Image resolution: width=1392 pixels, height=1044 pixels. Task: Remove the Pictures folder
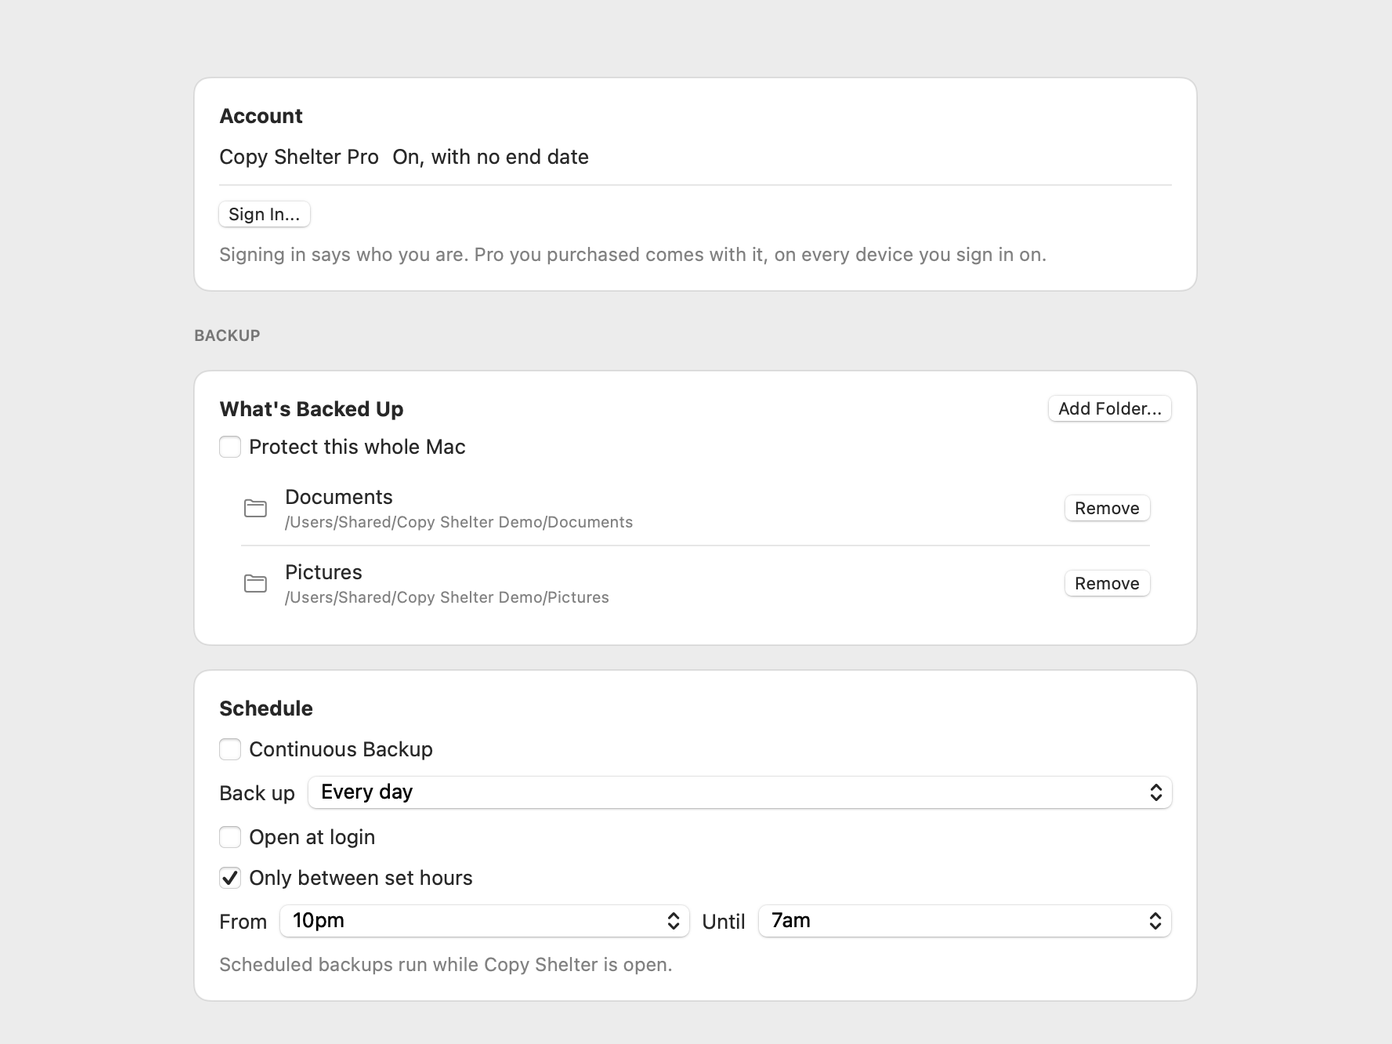pyautogui.click(x=1107, y=583)
